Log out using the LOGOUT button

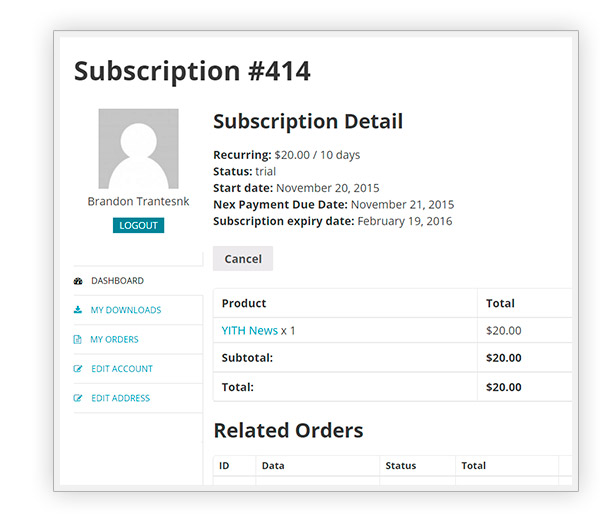[x=139, y=225]
